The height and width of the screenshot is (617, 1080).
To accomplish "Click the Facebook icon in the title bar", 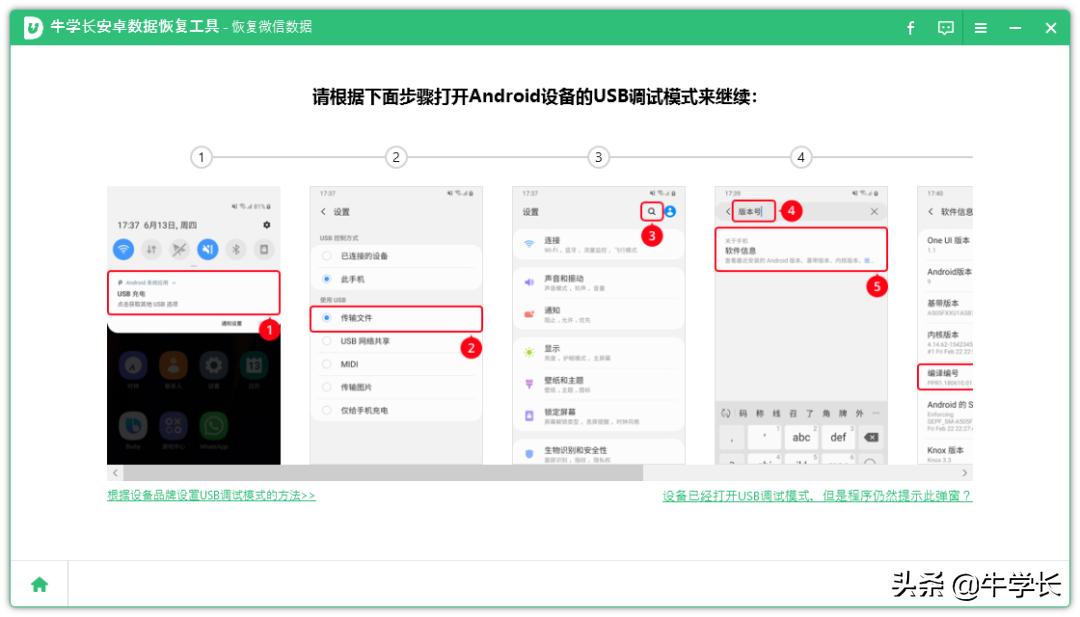I will 910,29.
